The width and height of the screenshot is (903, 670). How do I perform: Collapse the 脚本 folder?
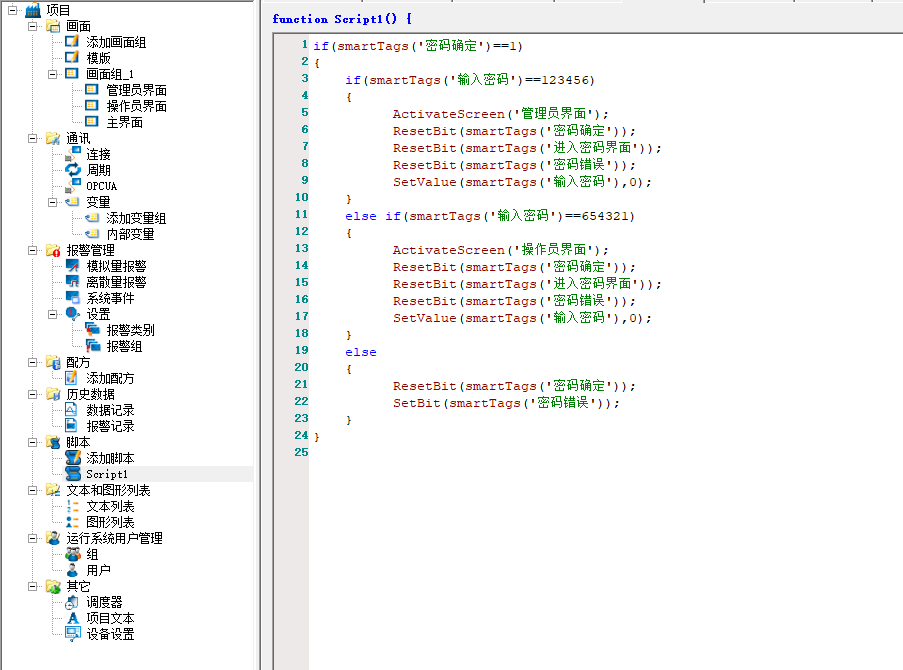point(33,442)
